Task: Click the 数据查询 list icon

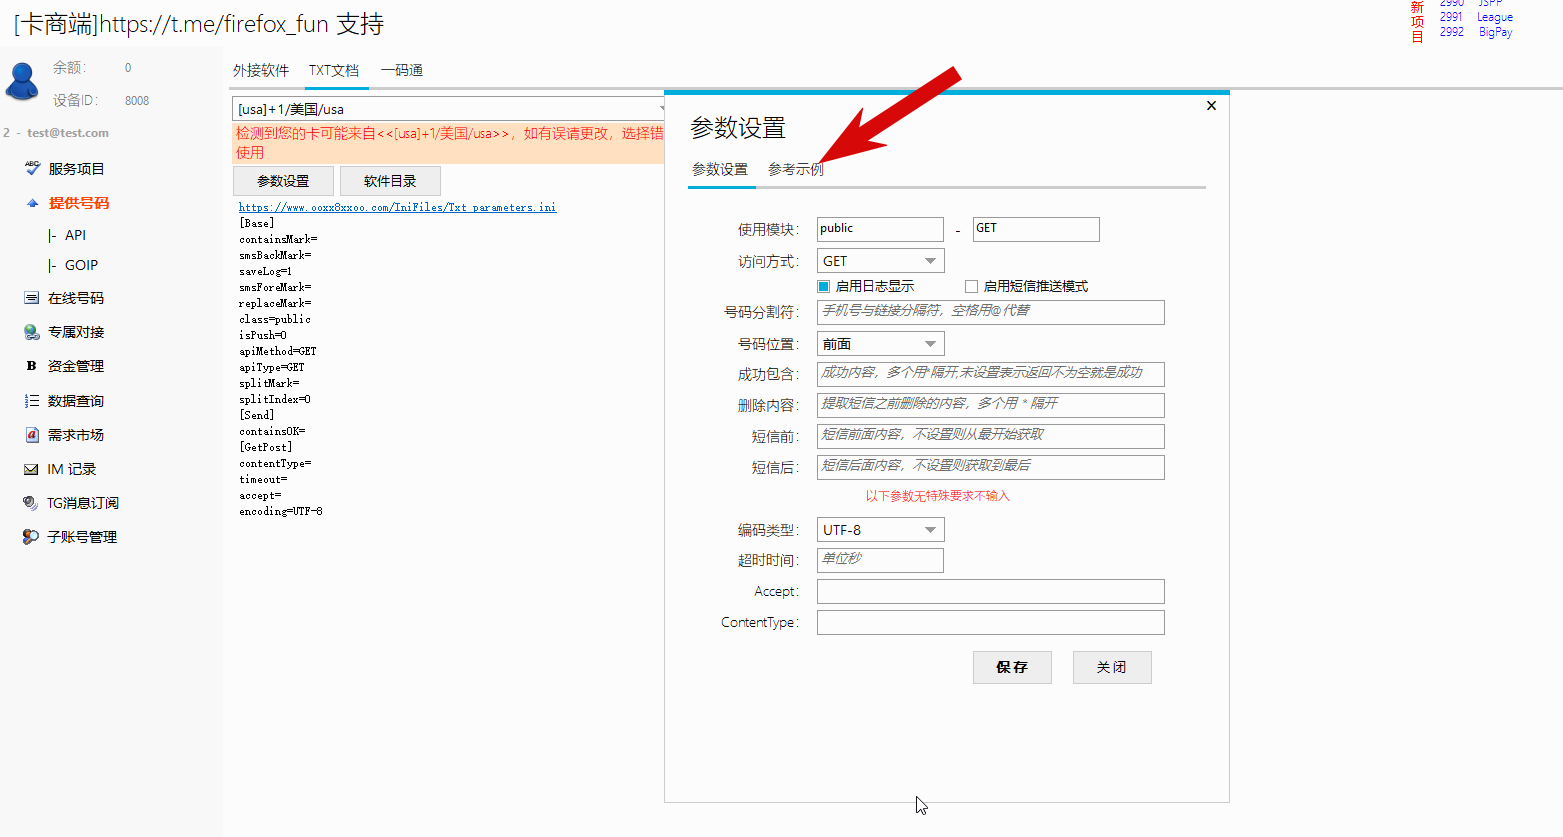Action: 31,401
